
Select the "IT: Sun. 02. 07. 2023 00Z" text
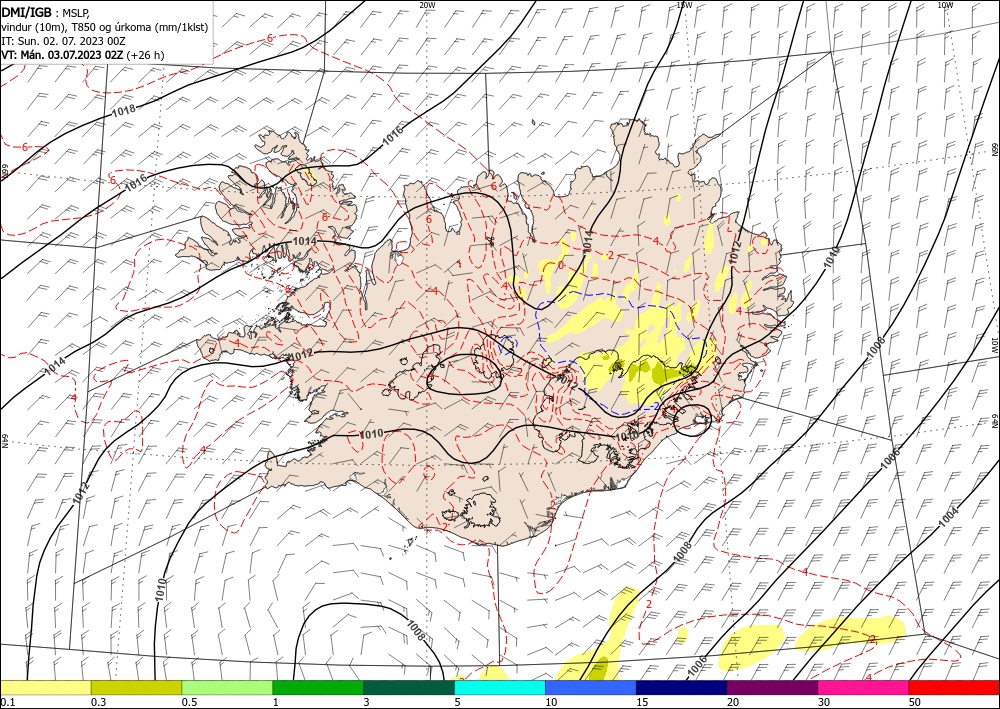pos(63,41)
